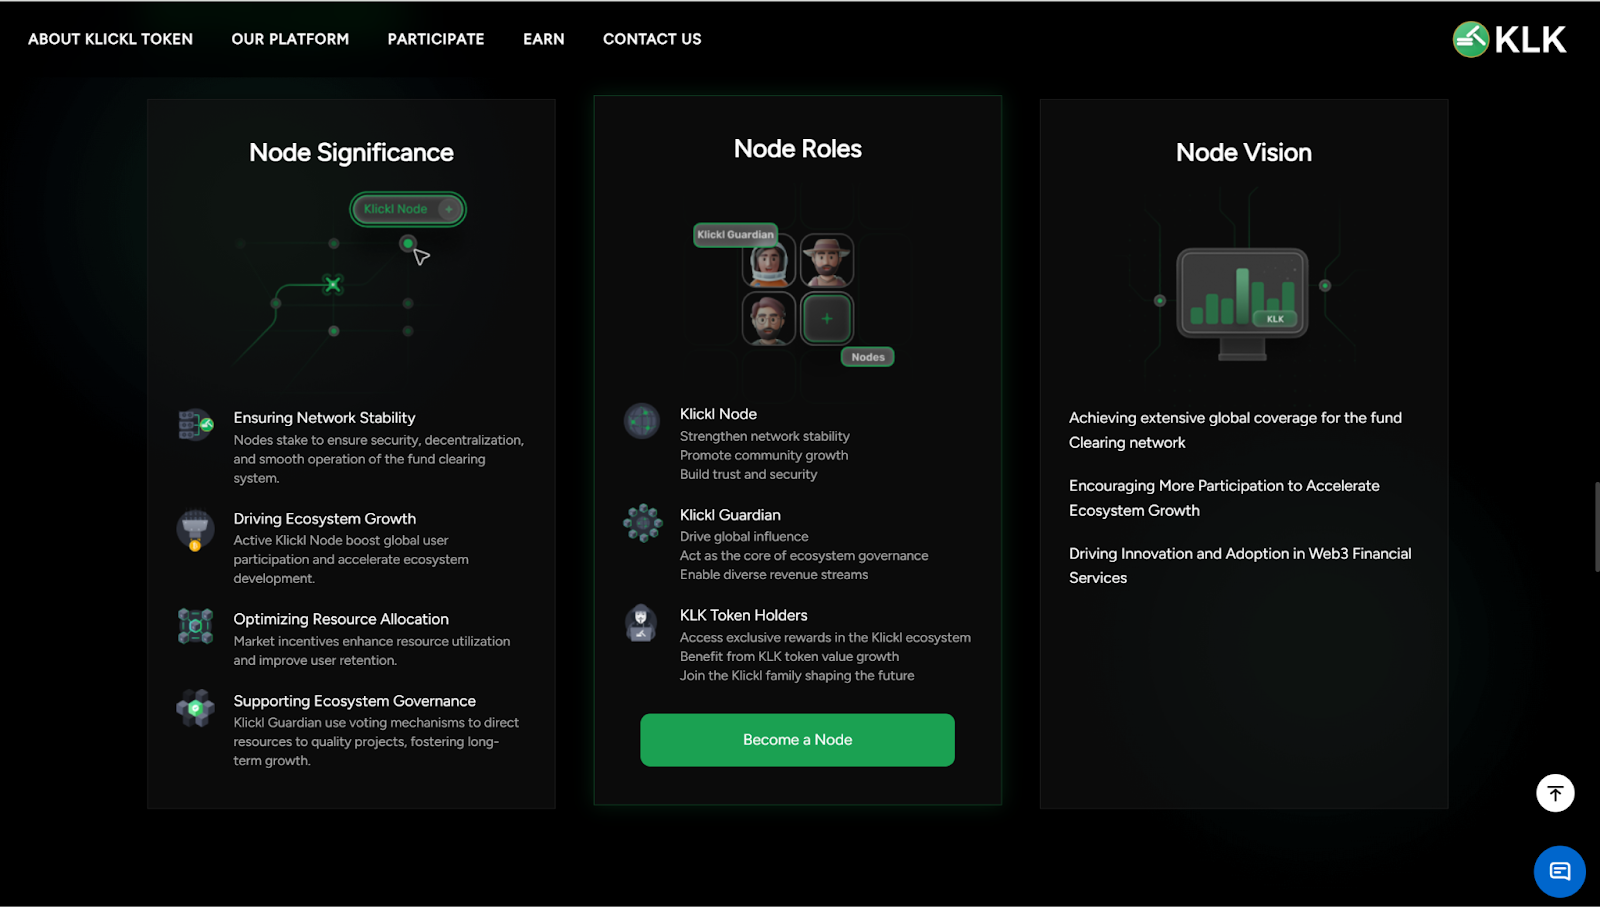The image size is (1600, 907).
Task: Click the Node Vision heading
Action: pyautogui.click(x=1244, y=153)
